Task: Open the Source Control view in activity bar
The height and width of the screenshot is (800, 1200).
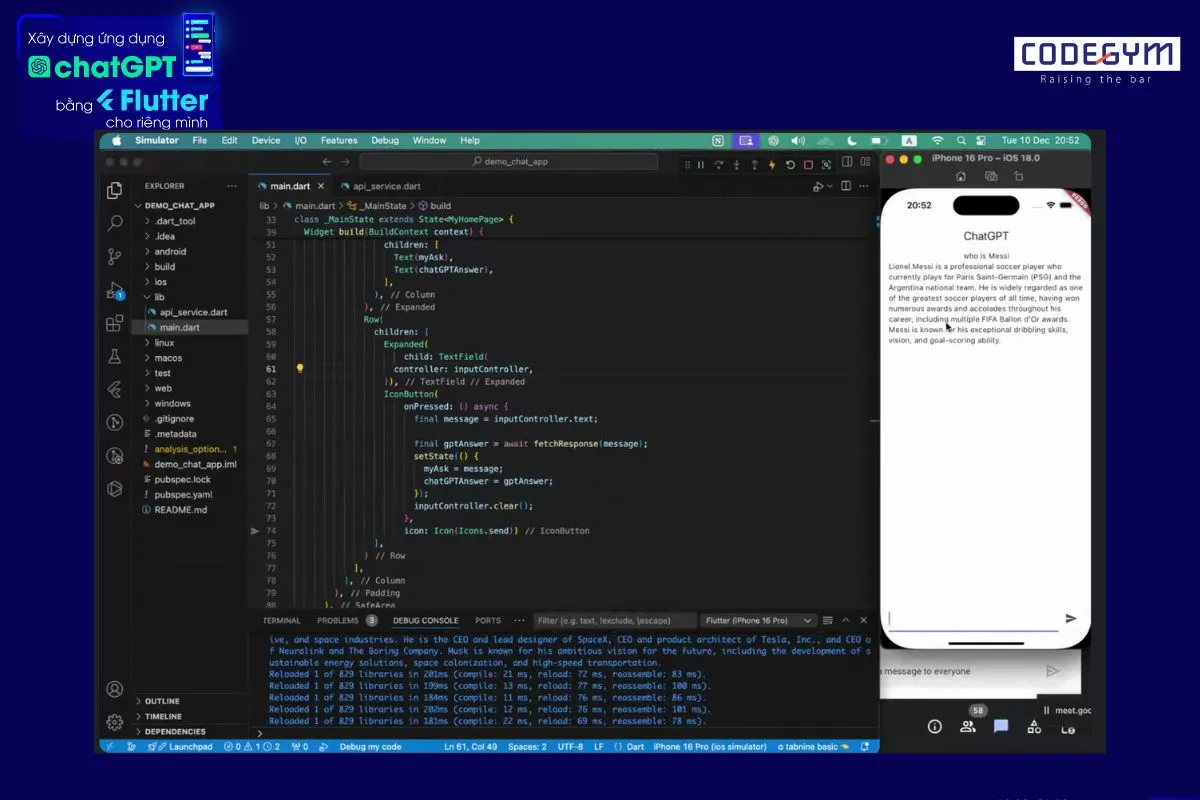Action: pos(115,257)
